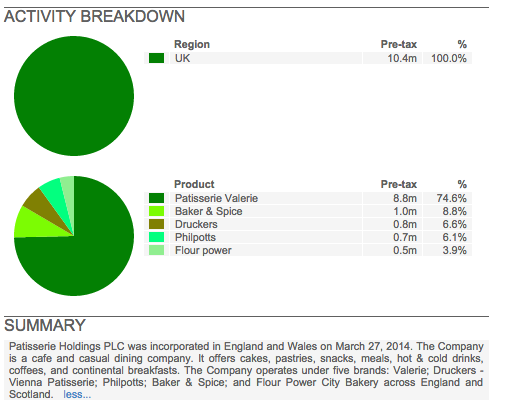Screen dimensions: 510x402
Task: Click the olive Druckers legend swatch
Action: click(156, 224)
